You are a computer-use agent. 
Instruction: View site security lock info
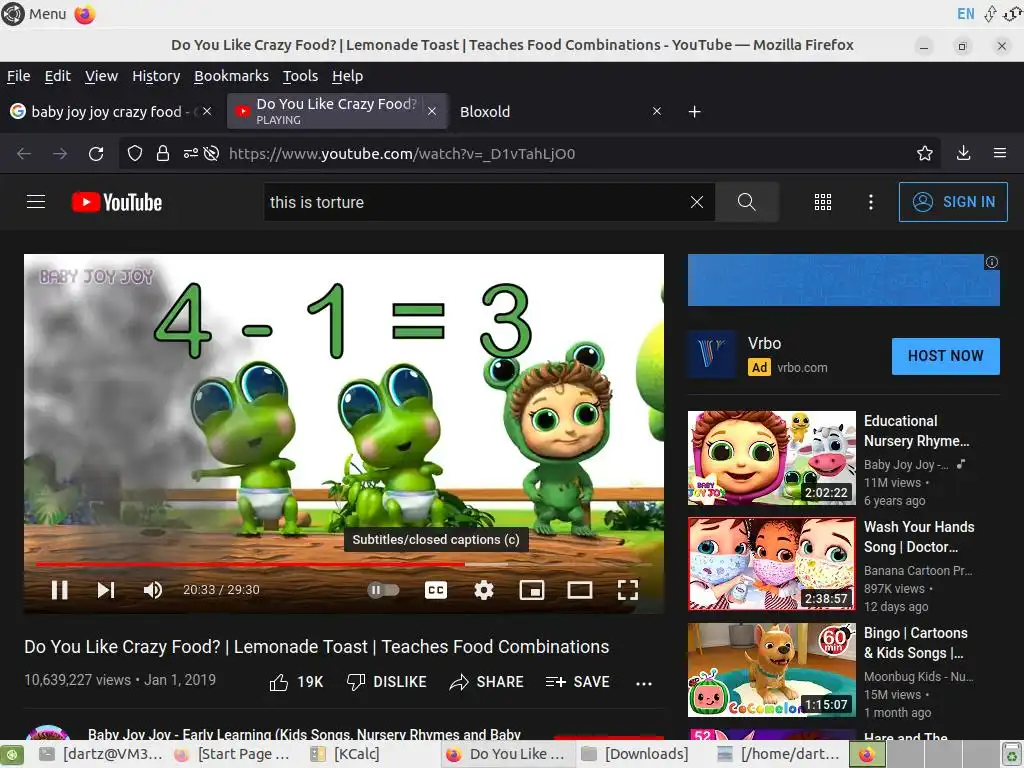[x=163, y=153]
